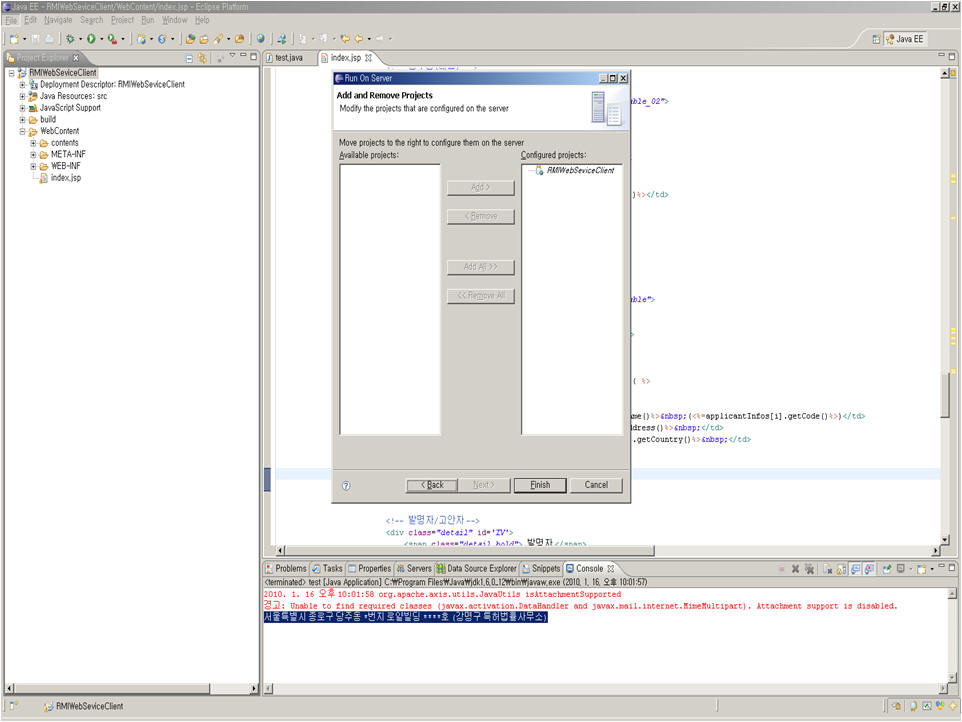Click the Finish button
The width and height of the screenshot is (962, 722).
[540, 485]
